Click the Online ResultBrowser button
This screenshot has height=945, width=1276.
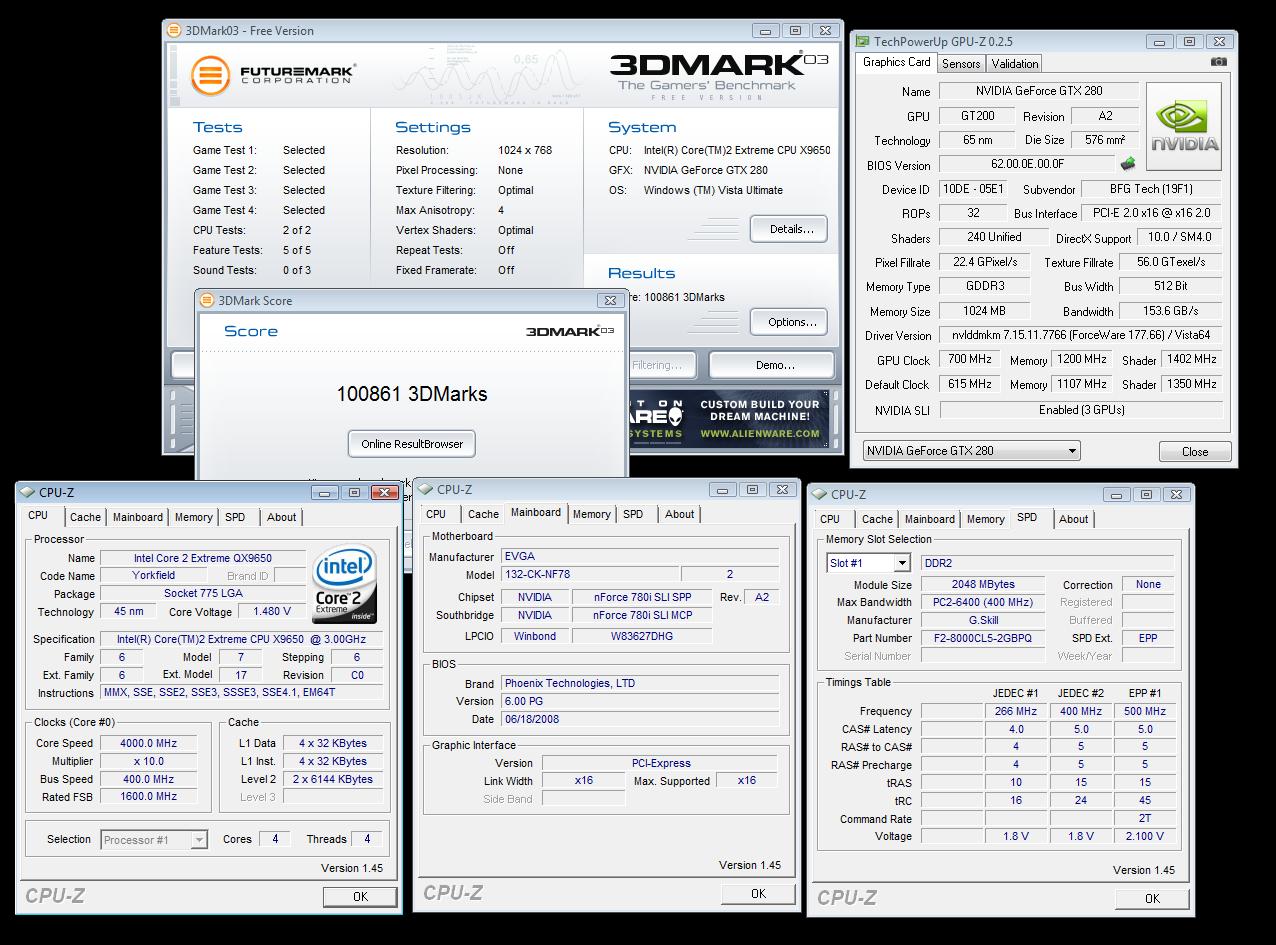click(x=412, y=444)
